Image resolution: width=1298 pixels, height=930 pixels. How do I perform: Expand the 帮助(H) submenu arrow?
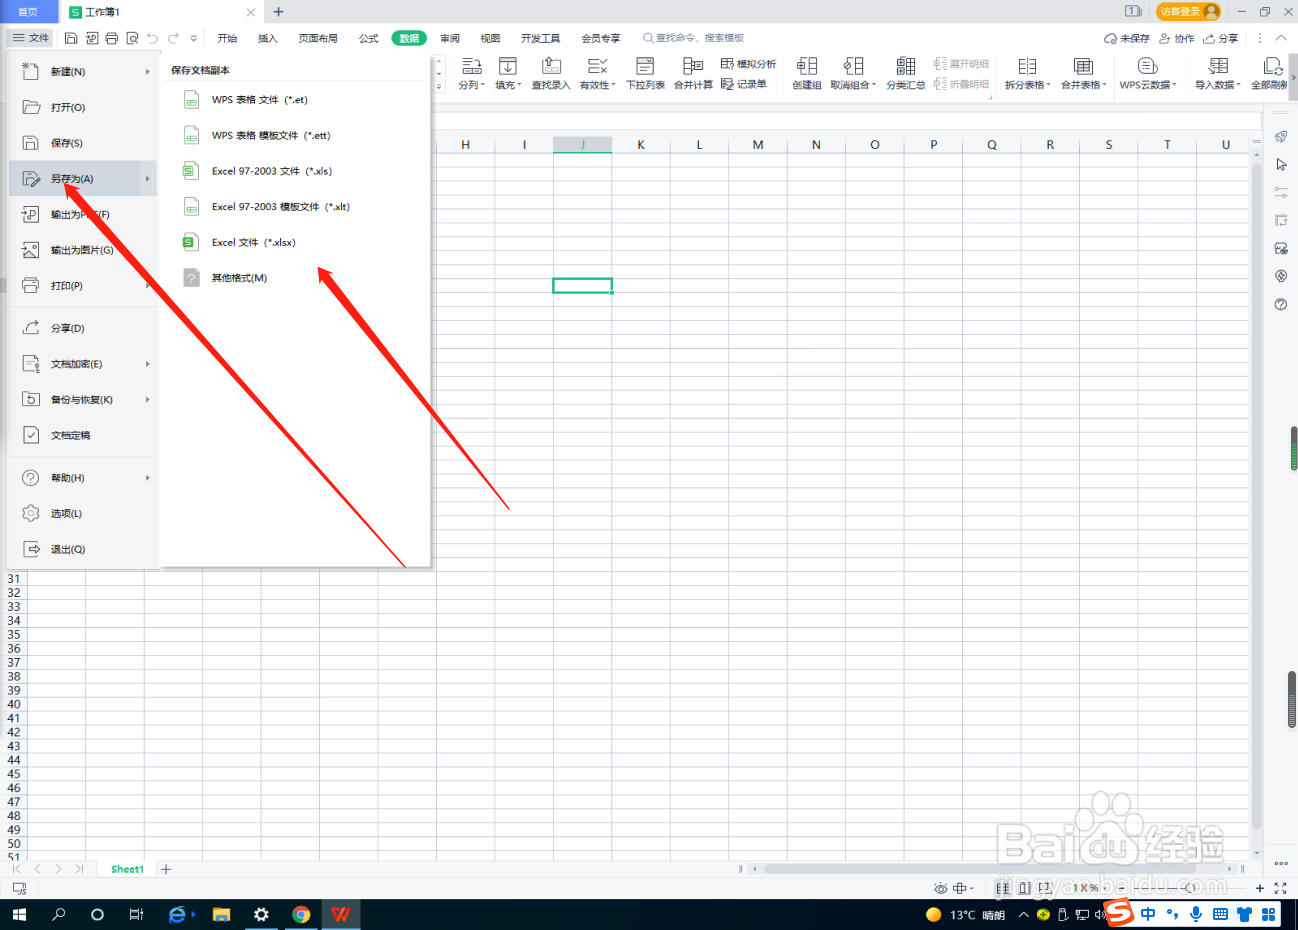(148, 478)
